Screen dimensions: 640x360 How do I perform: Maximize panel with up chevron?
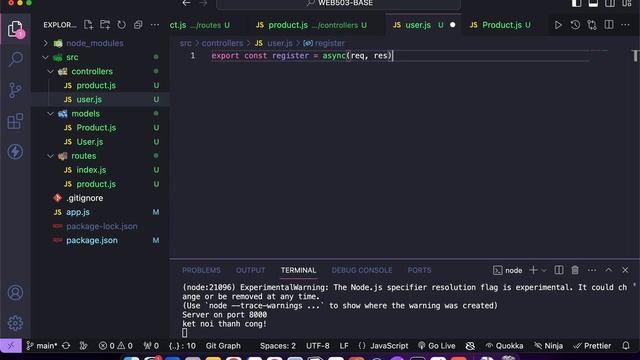(609, 270)
